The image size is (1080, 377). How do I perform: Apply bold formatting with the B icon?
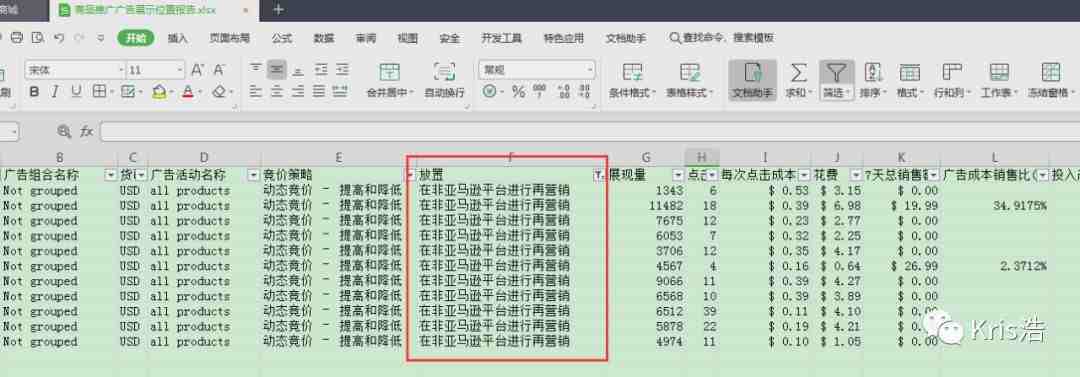pyautogui.click(x=34, y=91)
